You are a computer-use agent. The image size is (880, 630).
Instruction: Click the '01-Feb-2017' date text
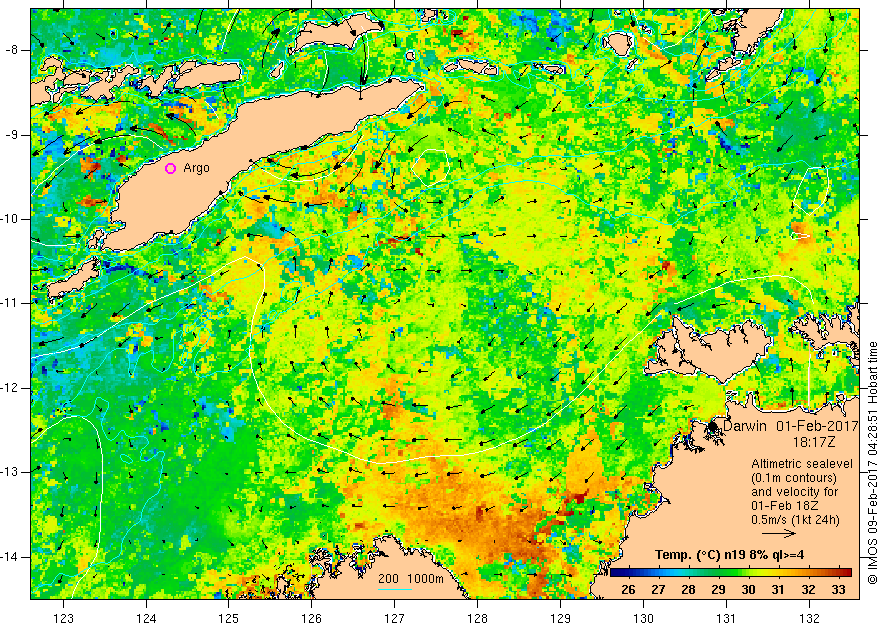(817, 426)
